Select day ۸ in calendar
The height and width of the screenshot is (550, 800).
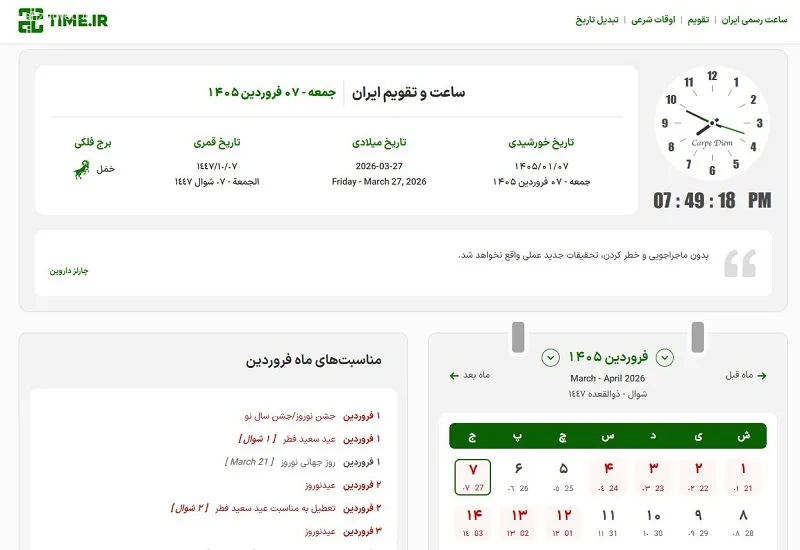coord(743,522)
